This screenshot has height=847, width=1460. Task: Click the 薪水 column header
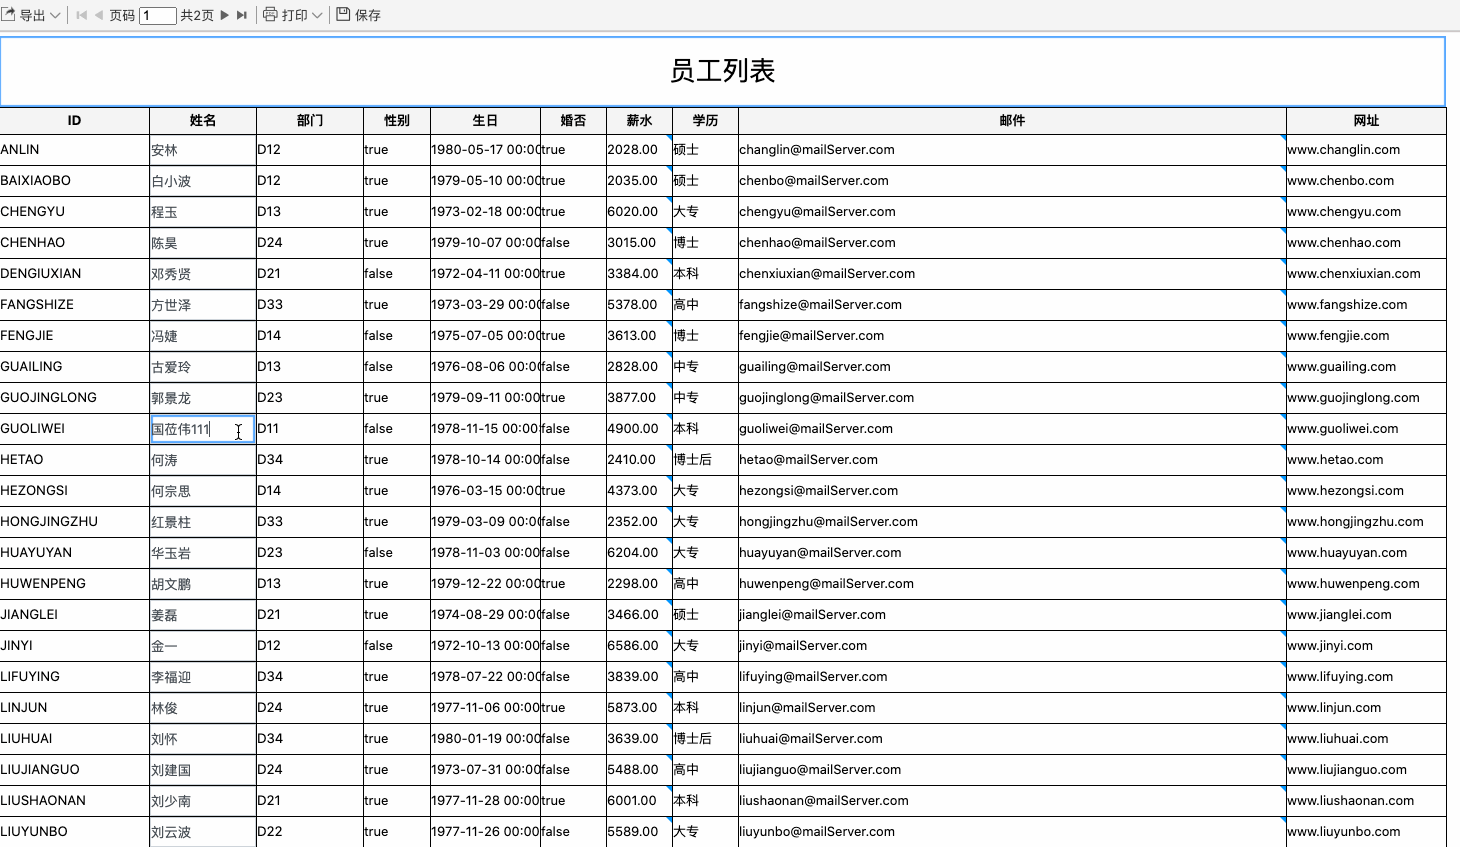point(639,120)
